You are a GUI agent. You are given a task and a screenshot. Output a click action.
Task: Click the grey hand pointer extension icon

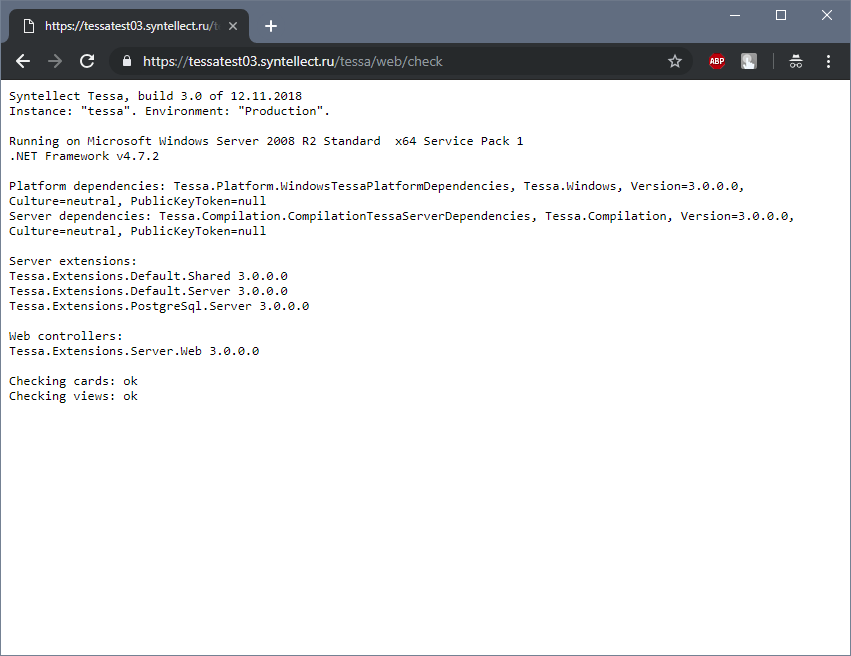[748, 61]
